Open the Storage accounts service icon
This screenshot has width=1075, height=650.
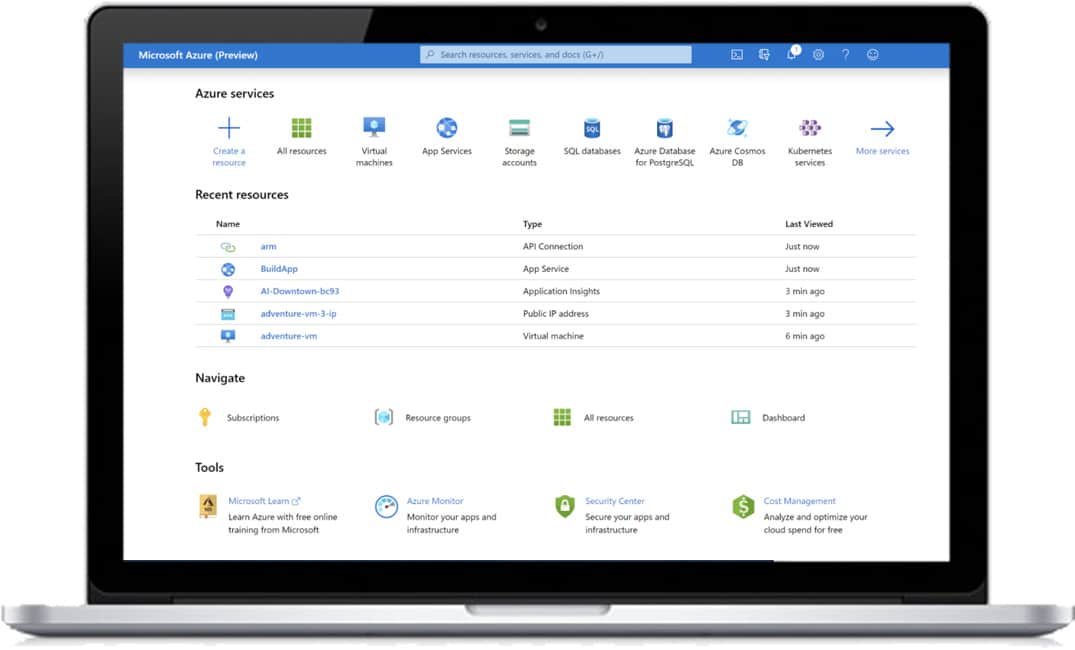[520, 128]
